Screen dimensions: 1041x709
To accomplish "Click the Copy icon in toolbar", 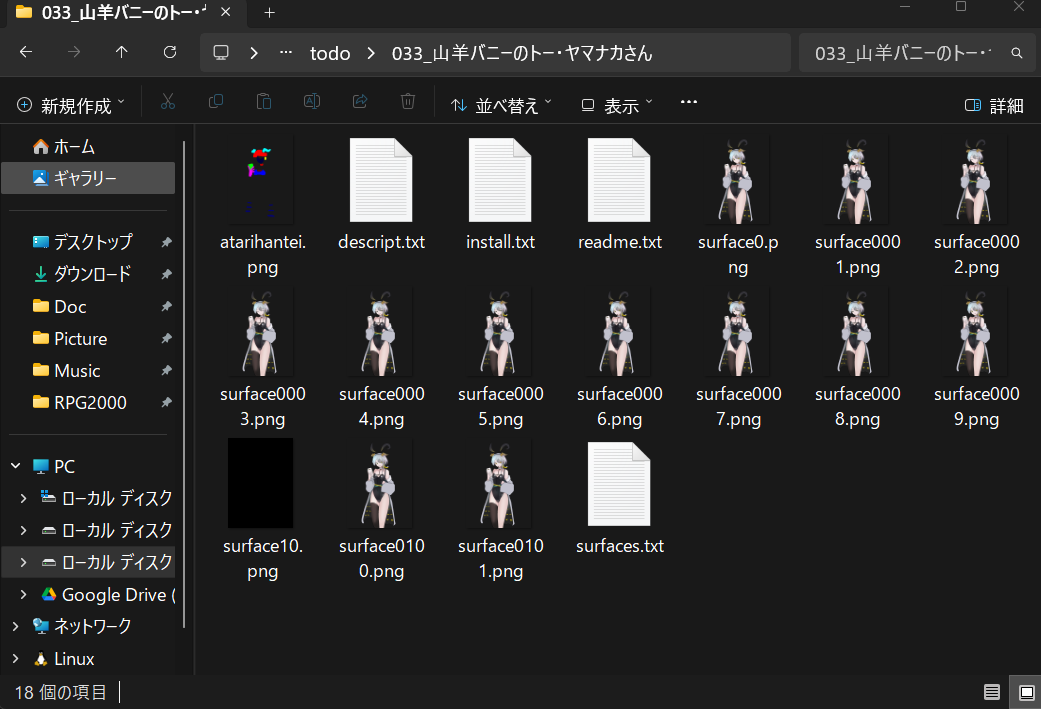I will tap(215, 103).
